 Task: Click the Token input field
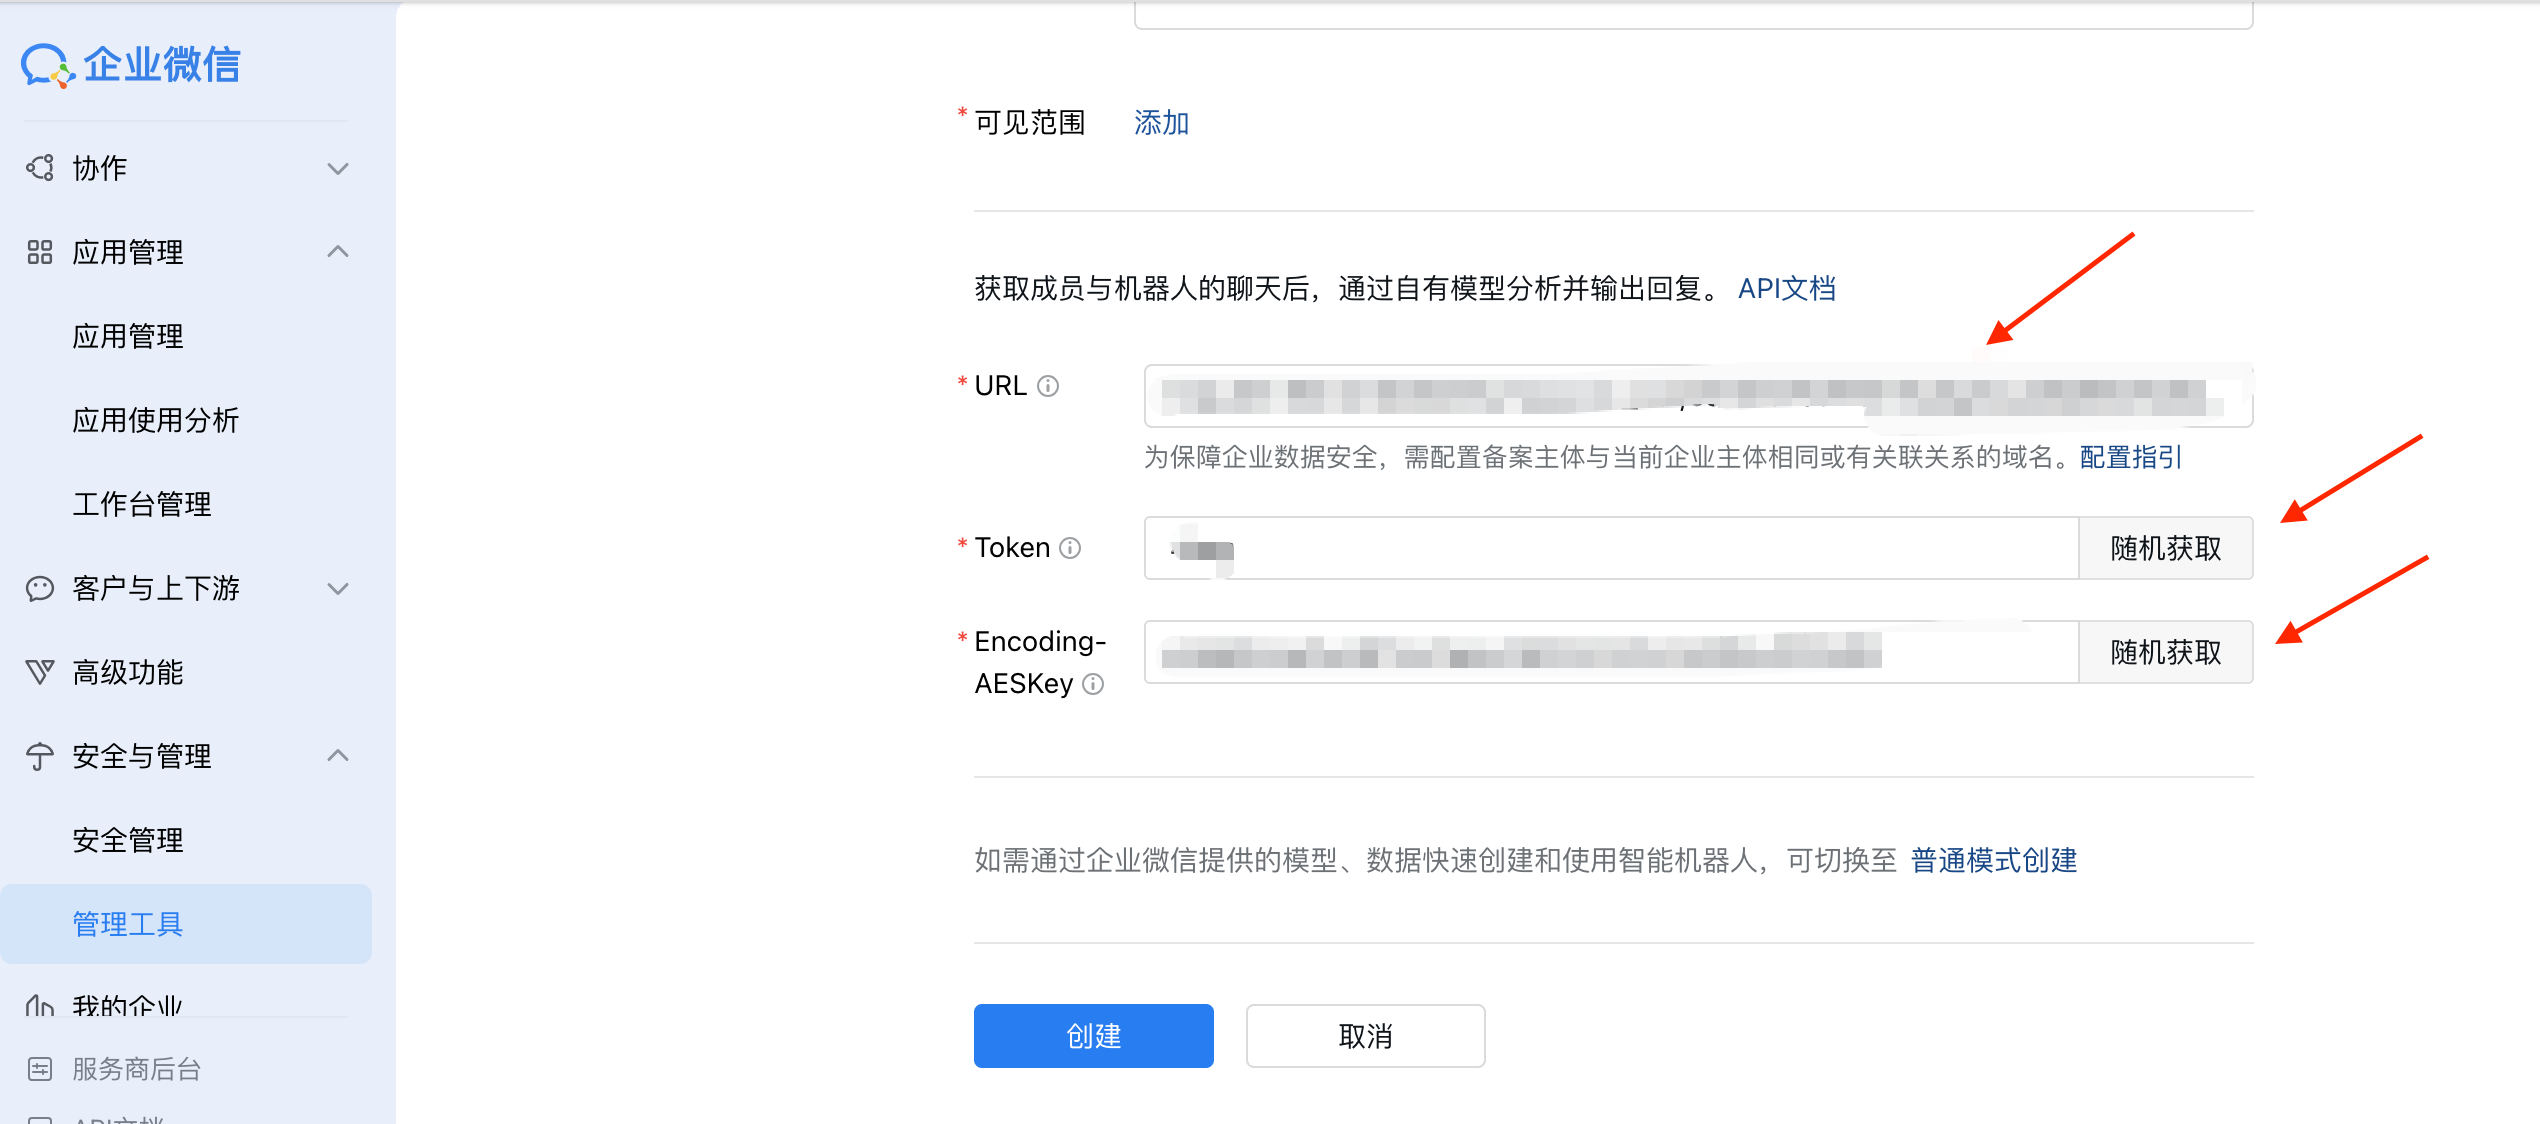click(x=1600, y=548)
